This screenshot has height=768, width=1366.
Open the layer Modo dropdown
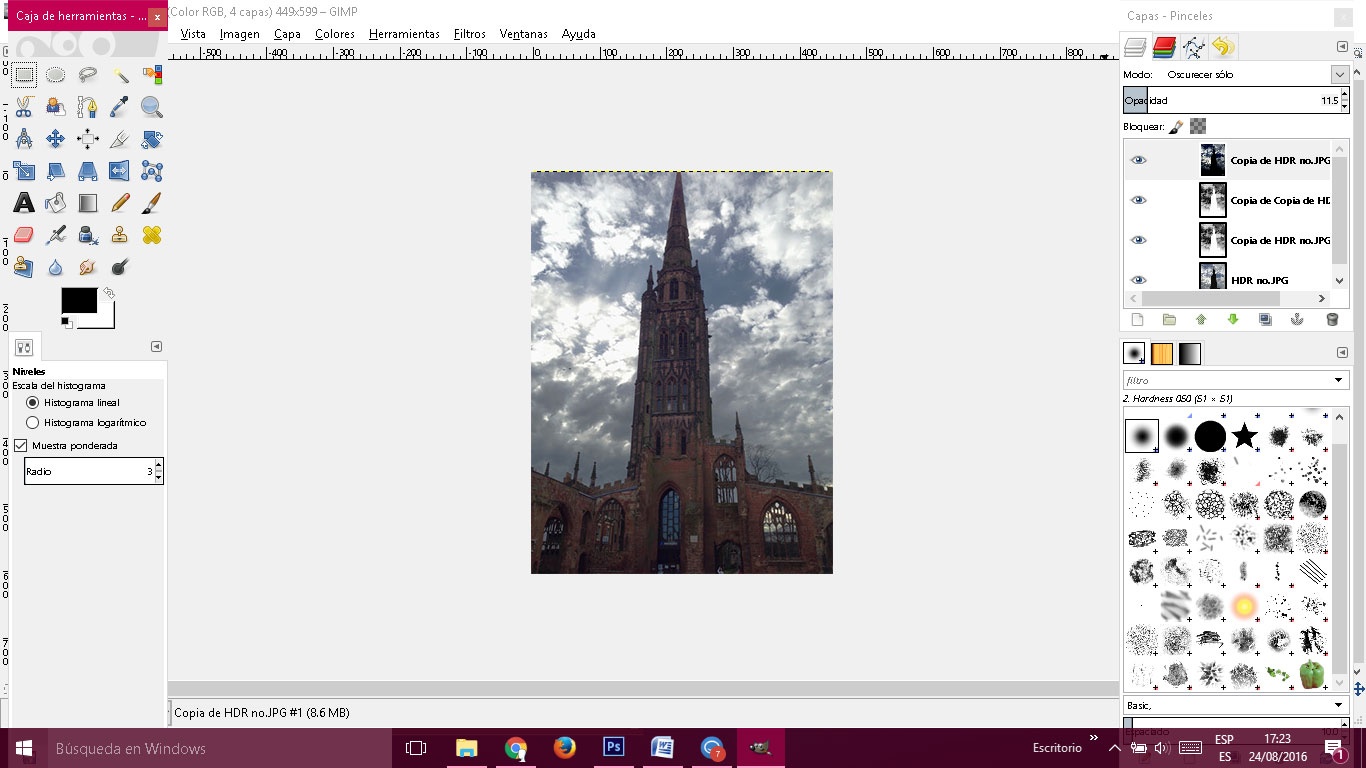1339,75
